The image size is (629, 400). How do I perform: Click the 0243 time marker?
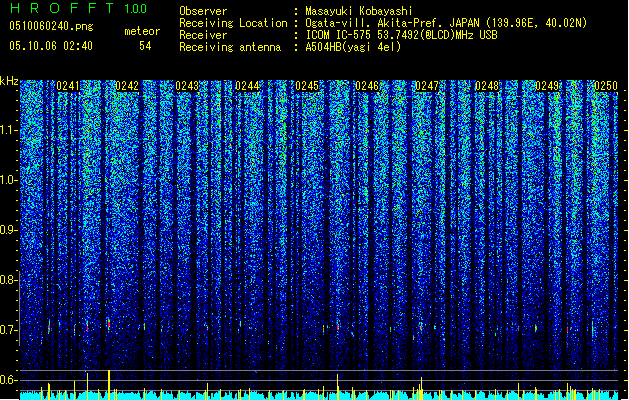(187, 86)
